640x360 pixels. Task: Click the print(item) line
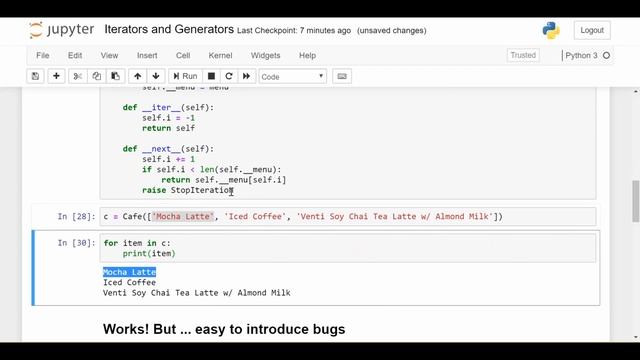tap(149, 253)
